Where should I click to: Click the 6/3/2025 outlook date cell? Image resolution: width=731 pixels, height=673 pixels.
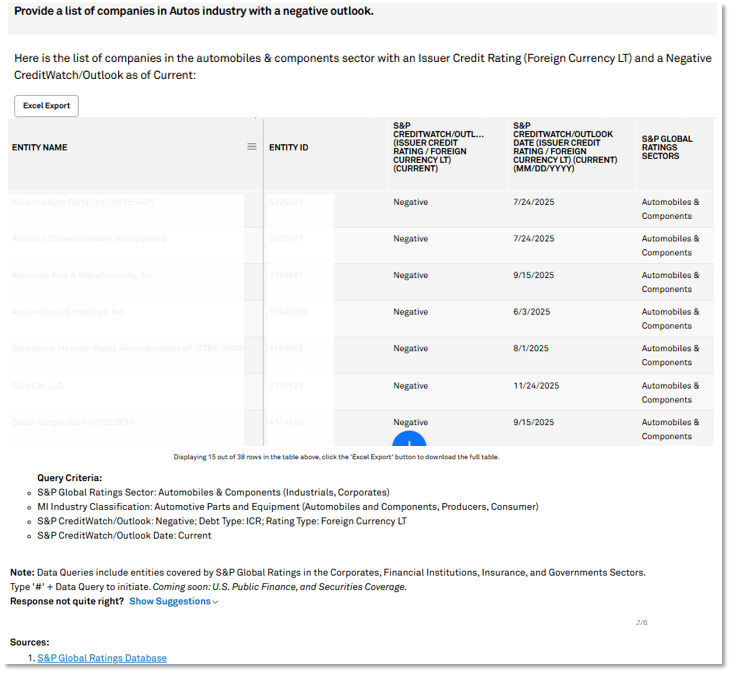click(530, 312)
